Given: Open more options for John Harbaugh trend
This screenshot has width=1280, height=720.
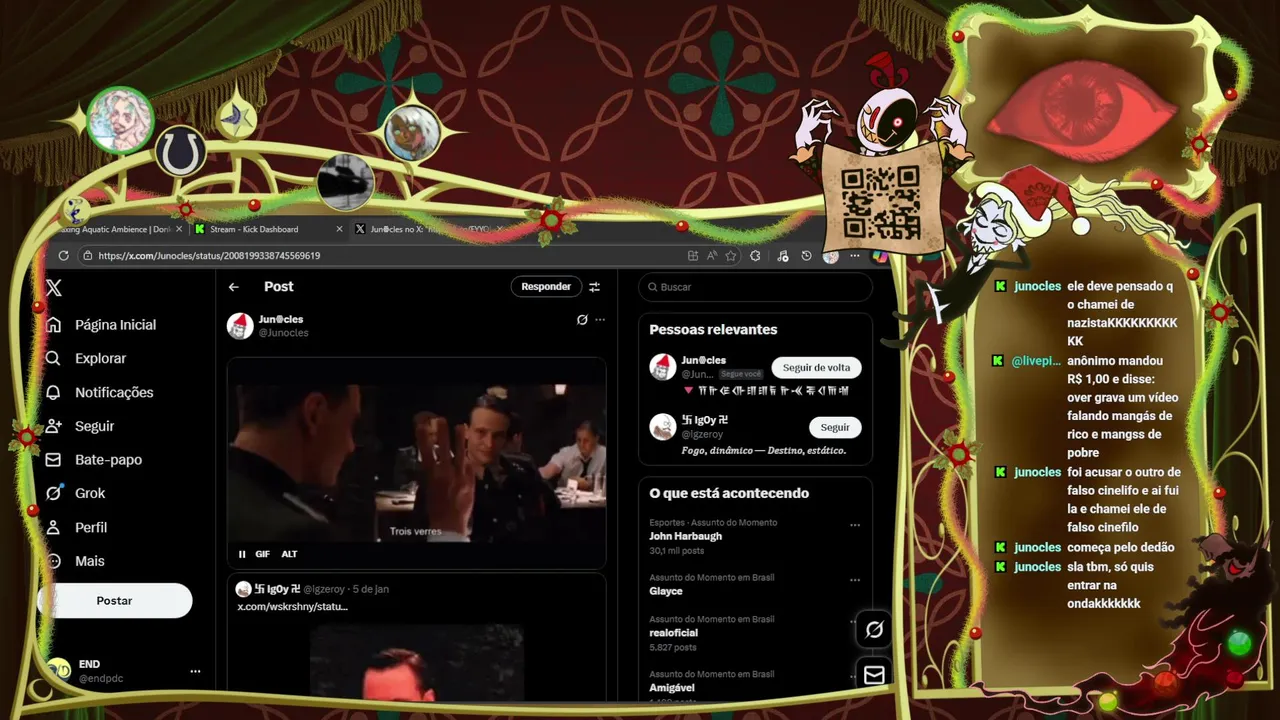Looking at the screenshot, I should pyautogui.click(x=855, y=525).
